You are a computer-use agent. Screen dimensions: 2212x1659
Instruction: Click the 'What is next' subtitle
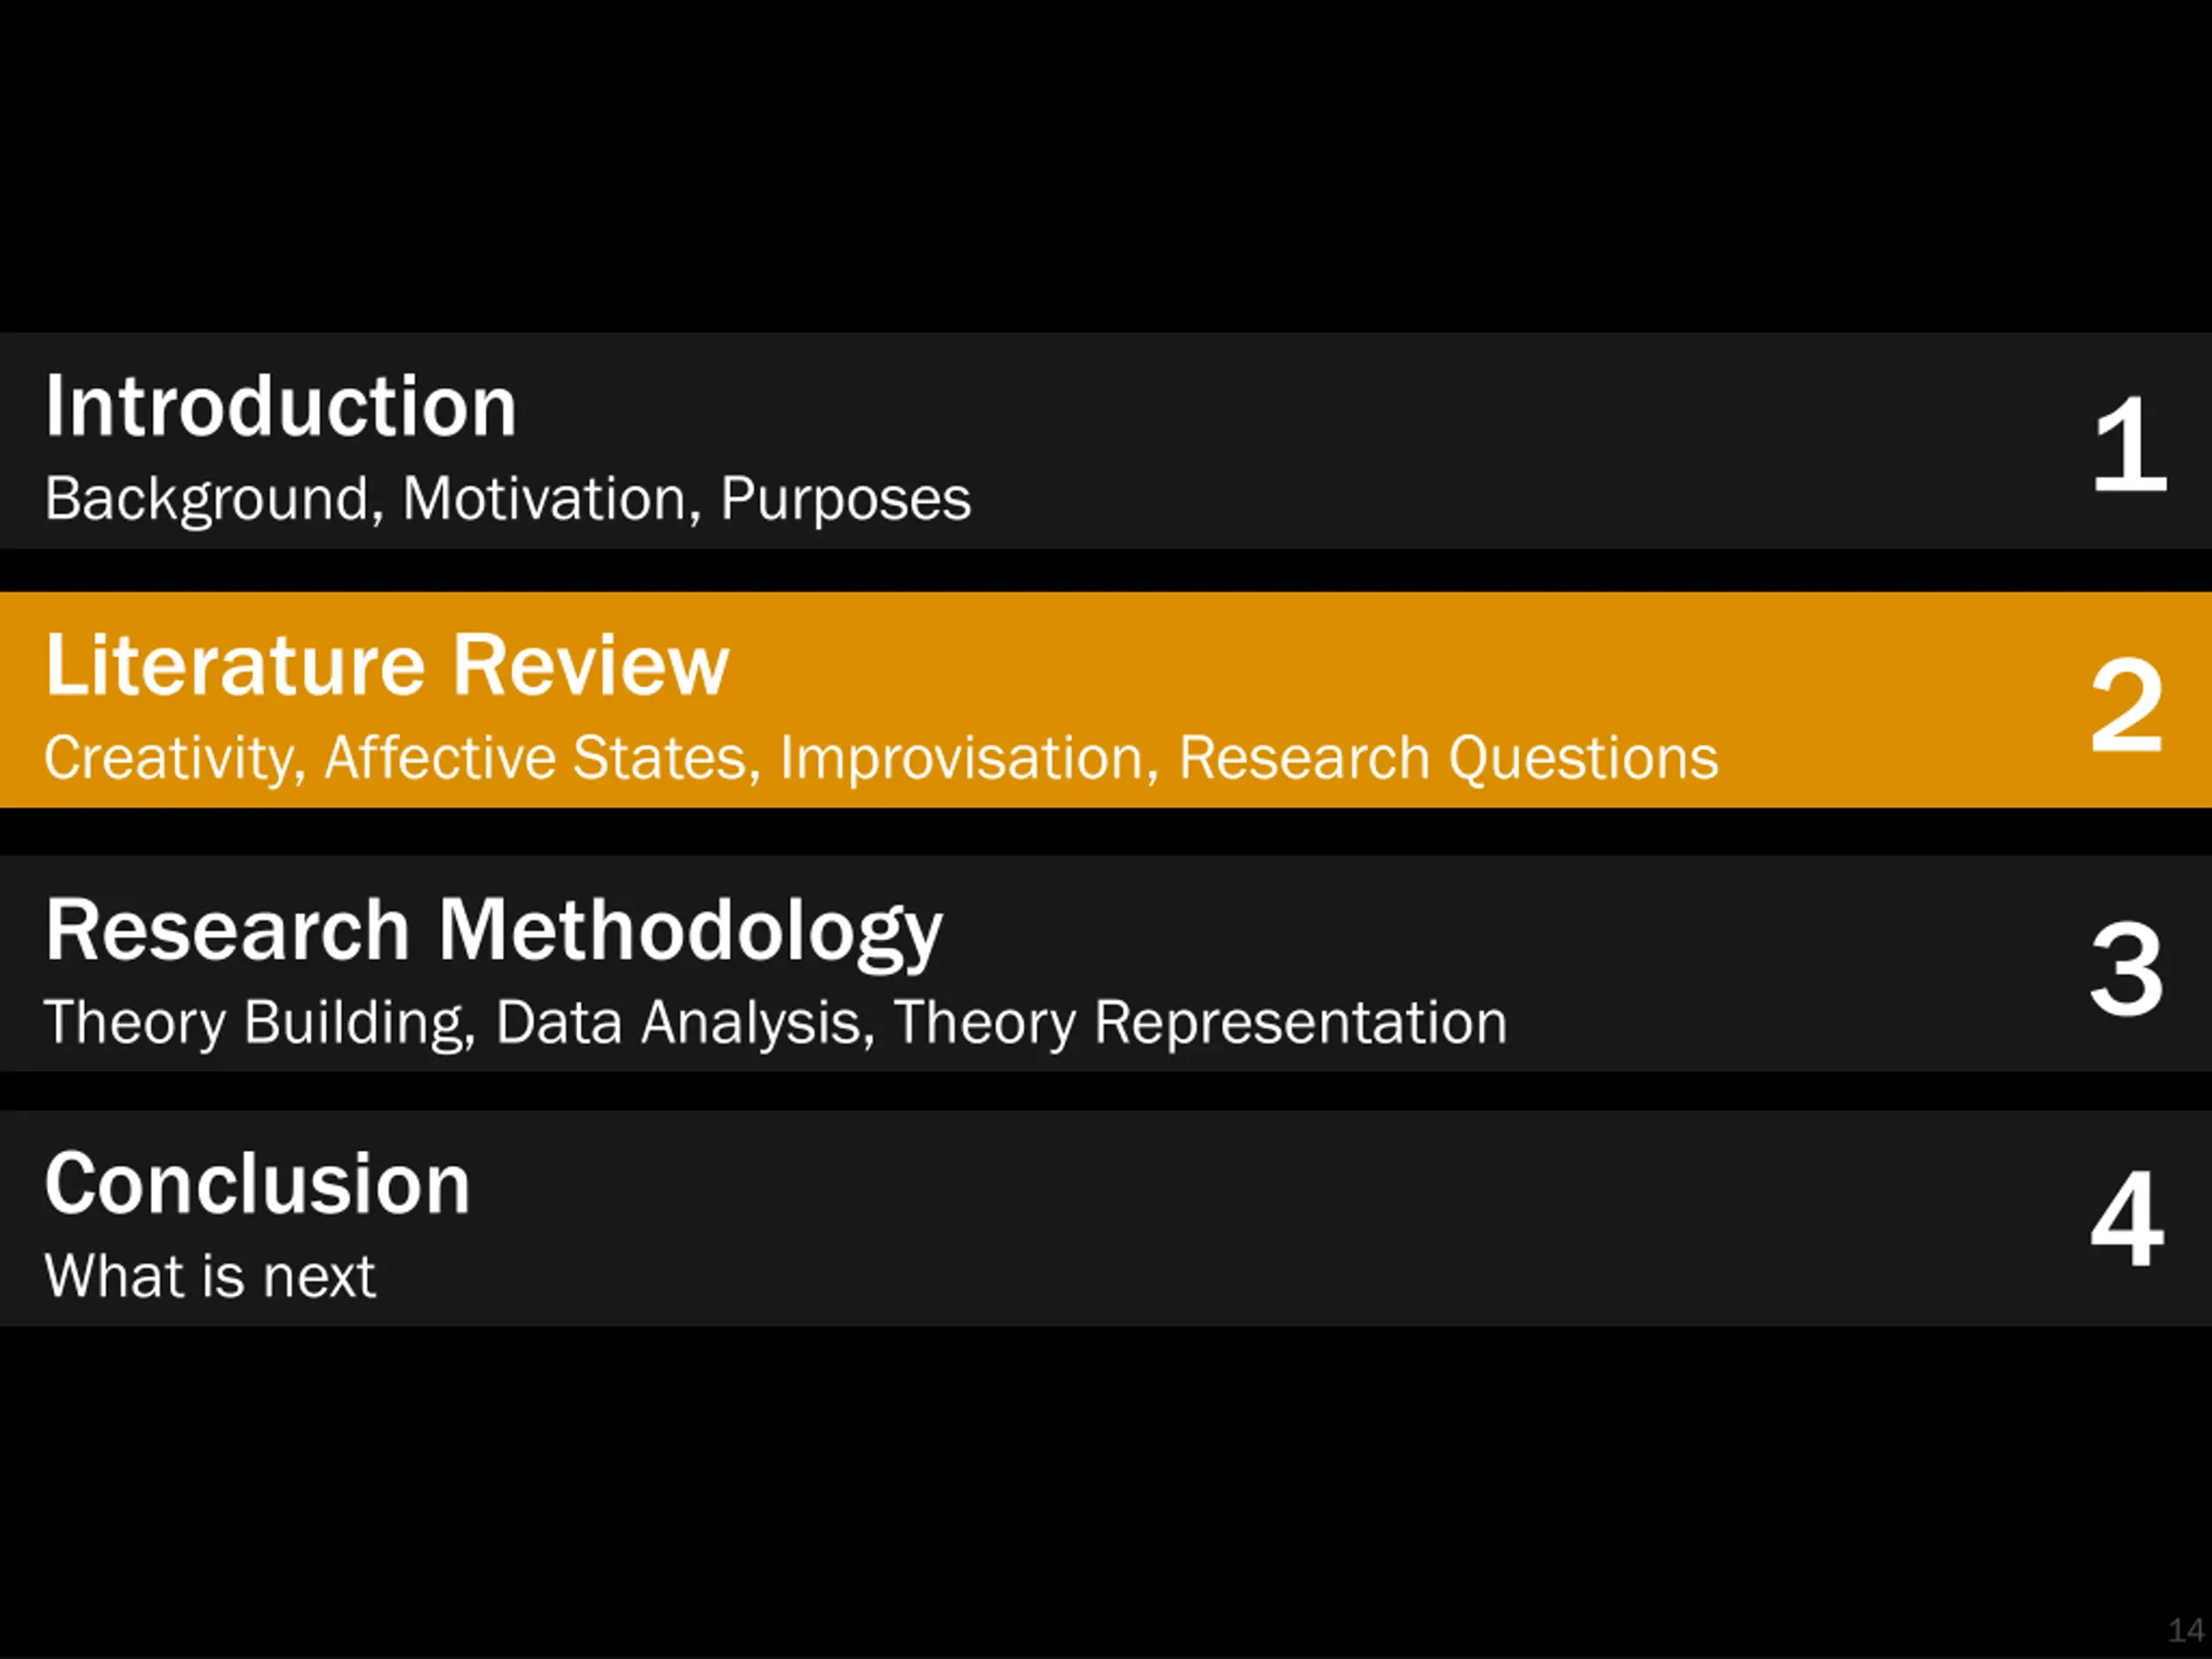[x=210, y=1276]
